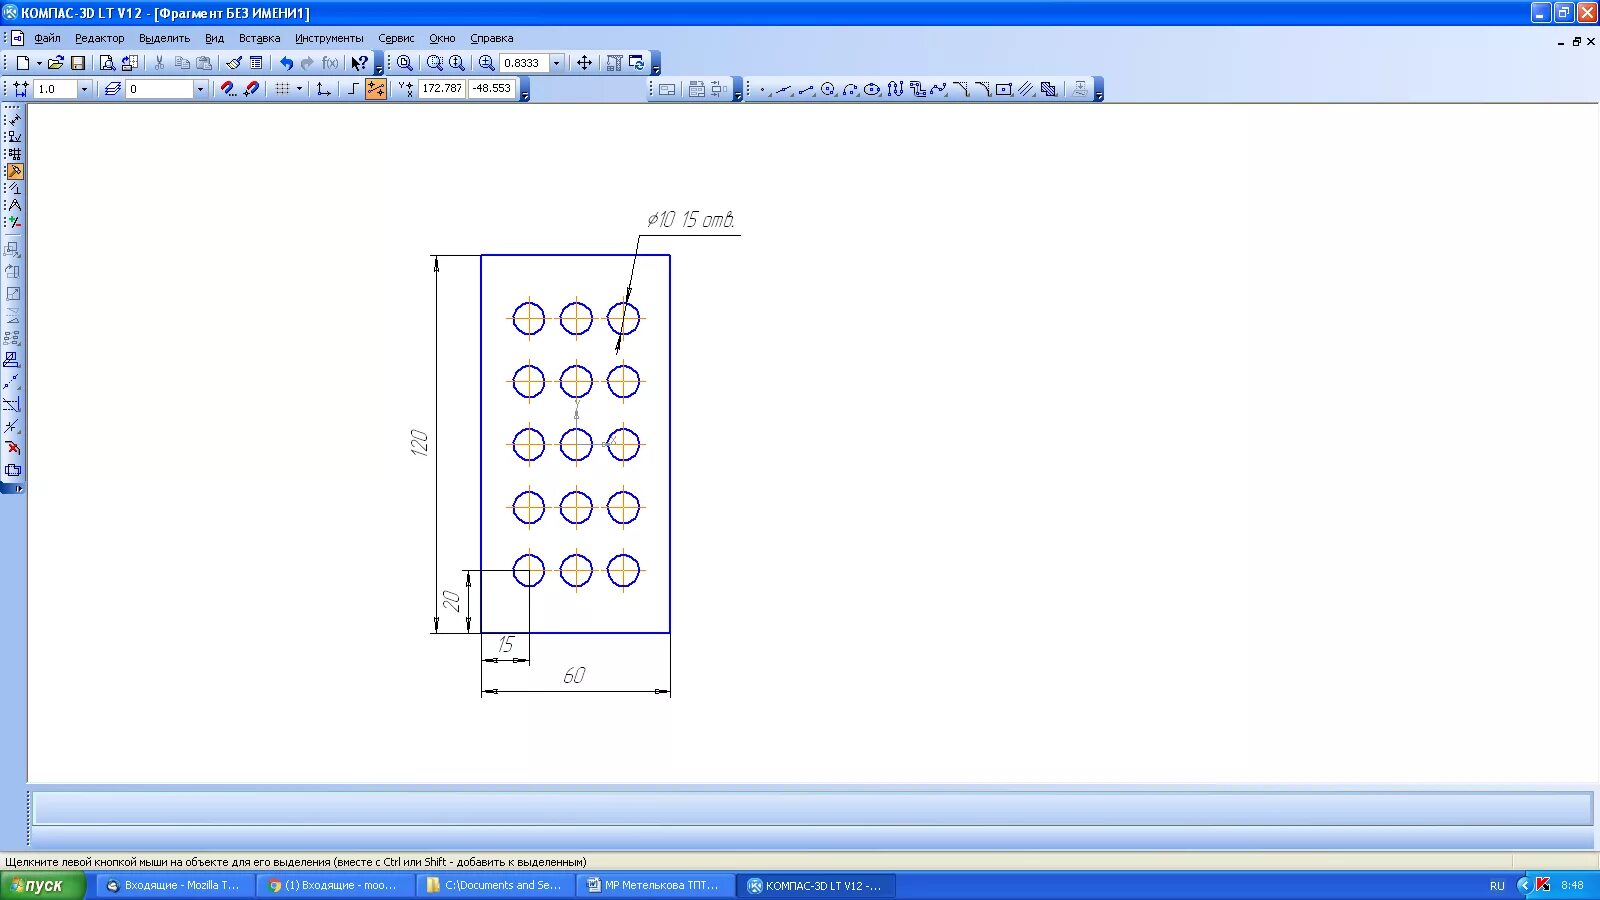Screen dimensions: 1600x900
Task: Expand the left compact panel arrow
Action: 18,489
